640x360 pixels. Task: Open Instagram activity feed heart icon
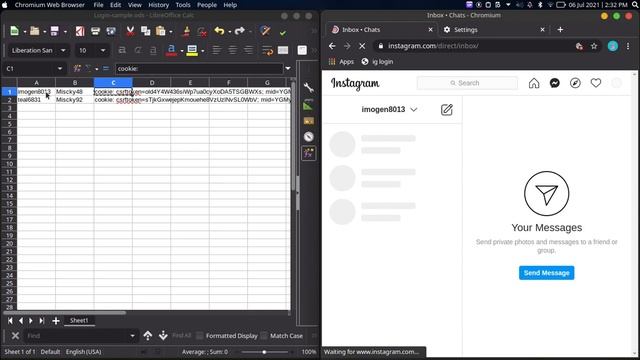pyautogui.click(x=596, y=83)
